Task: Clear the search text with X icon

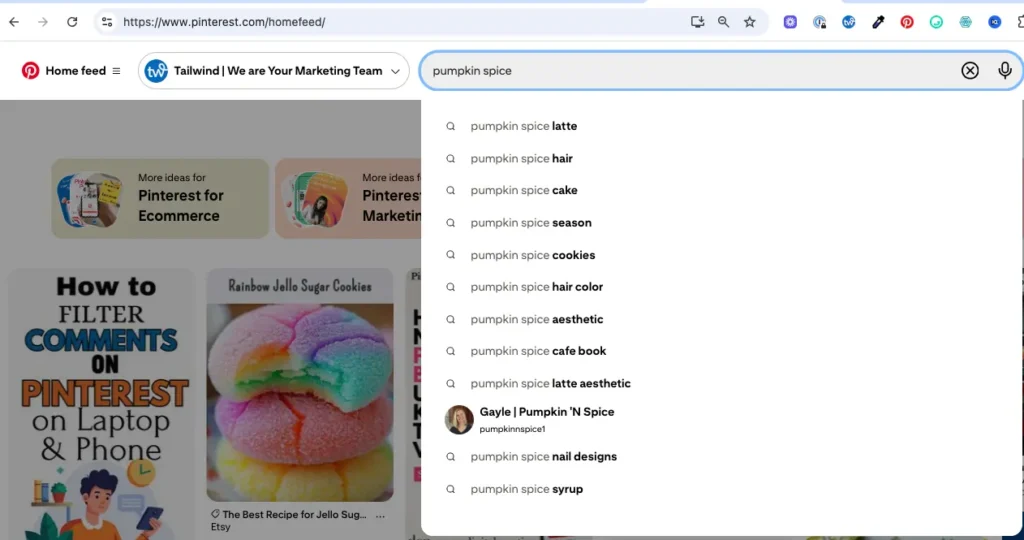Action: coord(970,71)
